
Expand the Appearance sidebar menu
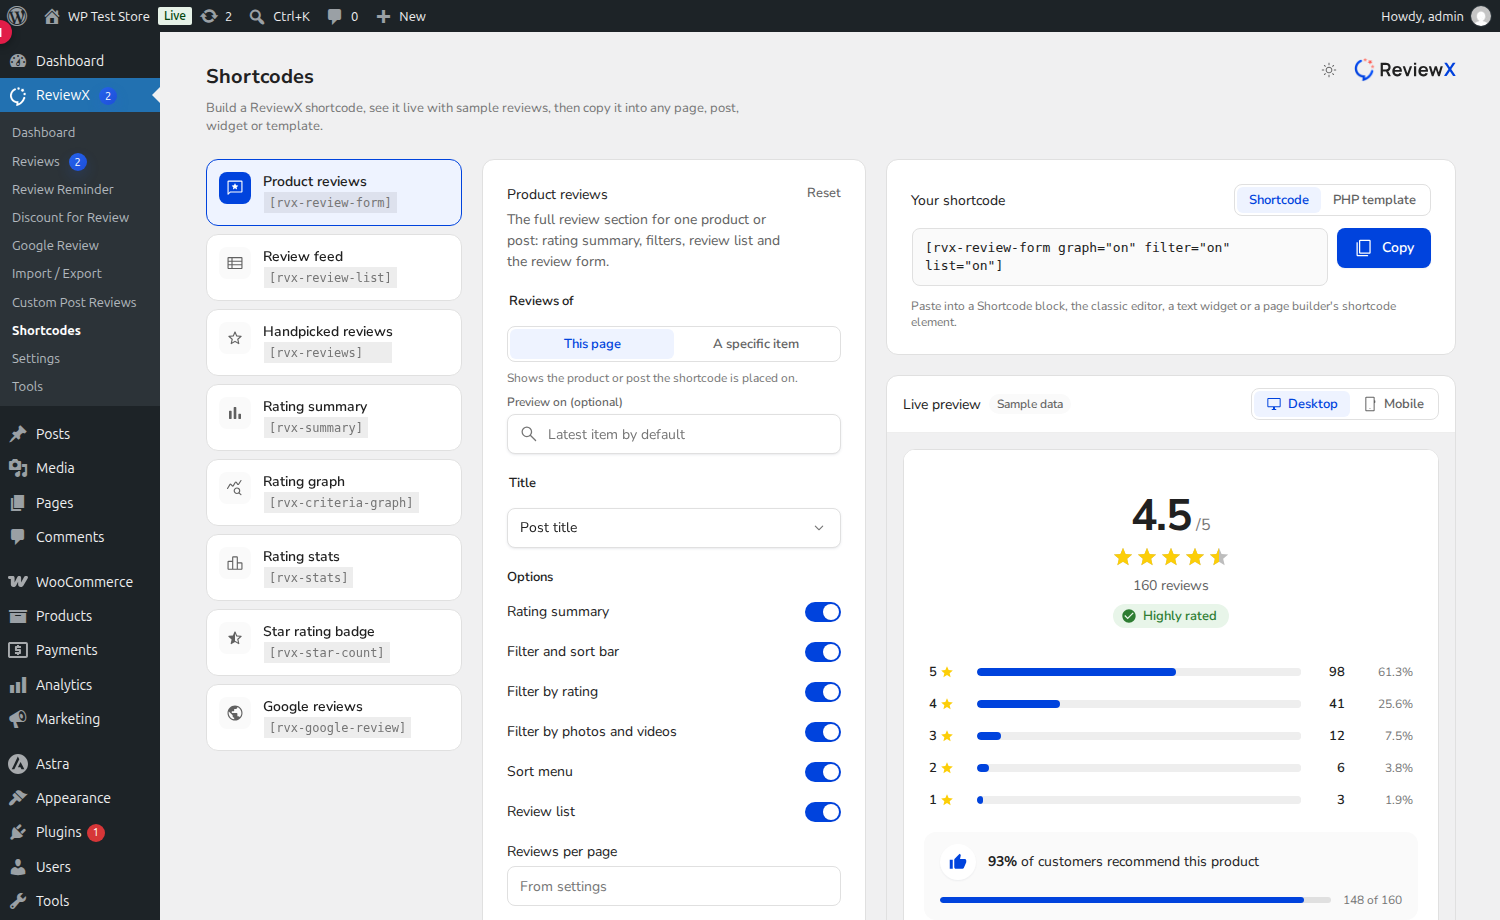click(x=80, y=798)
